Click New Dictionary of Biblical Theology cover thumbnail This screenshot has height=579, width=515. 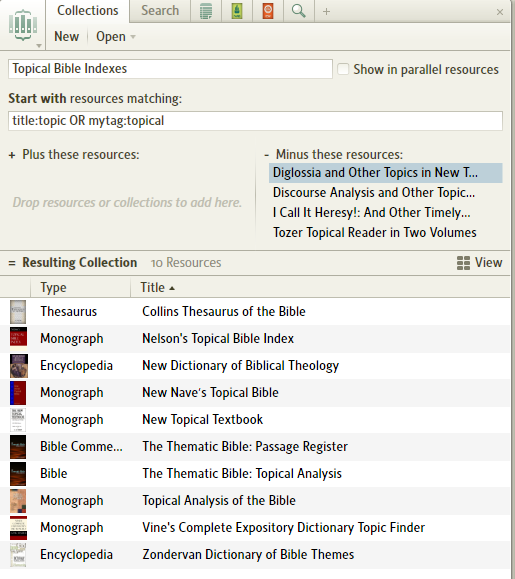[18, 366]
